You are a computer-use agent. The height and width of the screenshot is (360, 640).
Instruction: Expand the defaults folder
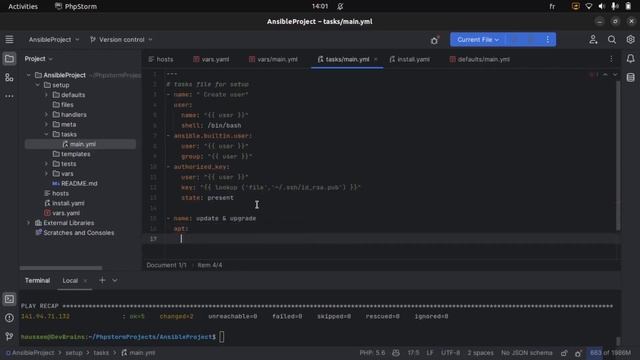[x=46, y=95]
